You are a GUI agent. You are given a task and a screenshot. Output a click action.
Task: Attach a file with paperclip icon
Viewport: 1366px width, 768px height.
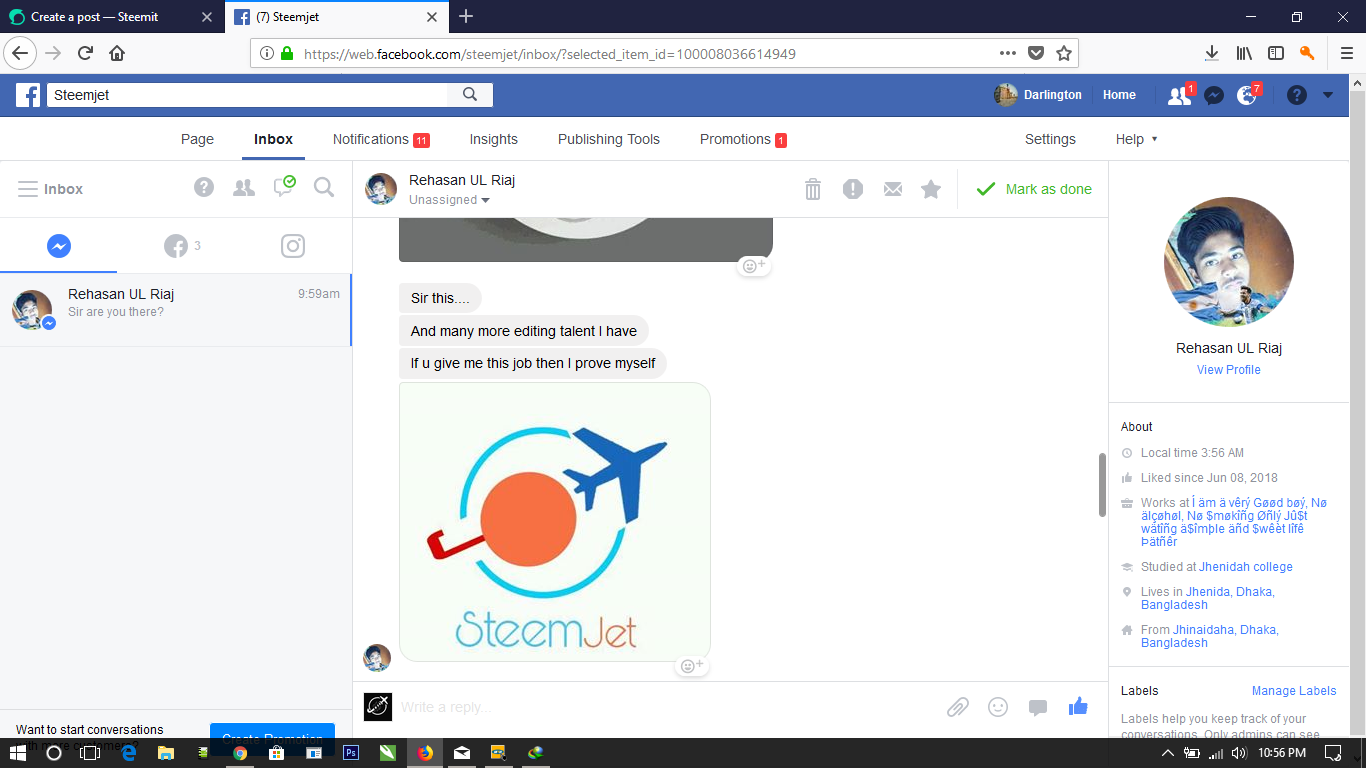958,707
